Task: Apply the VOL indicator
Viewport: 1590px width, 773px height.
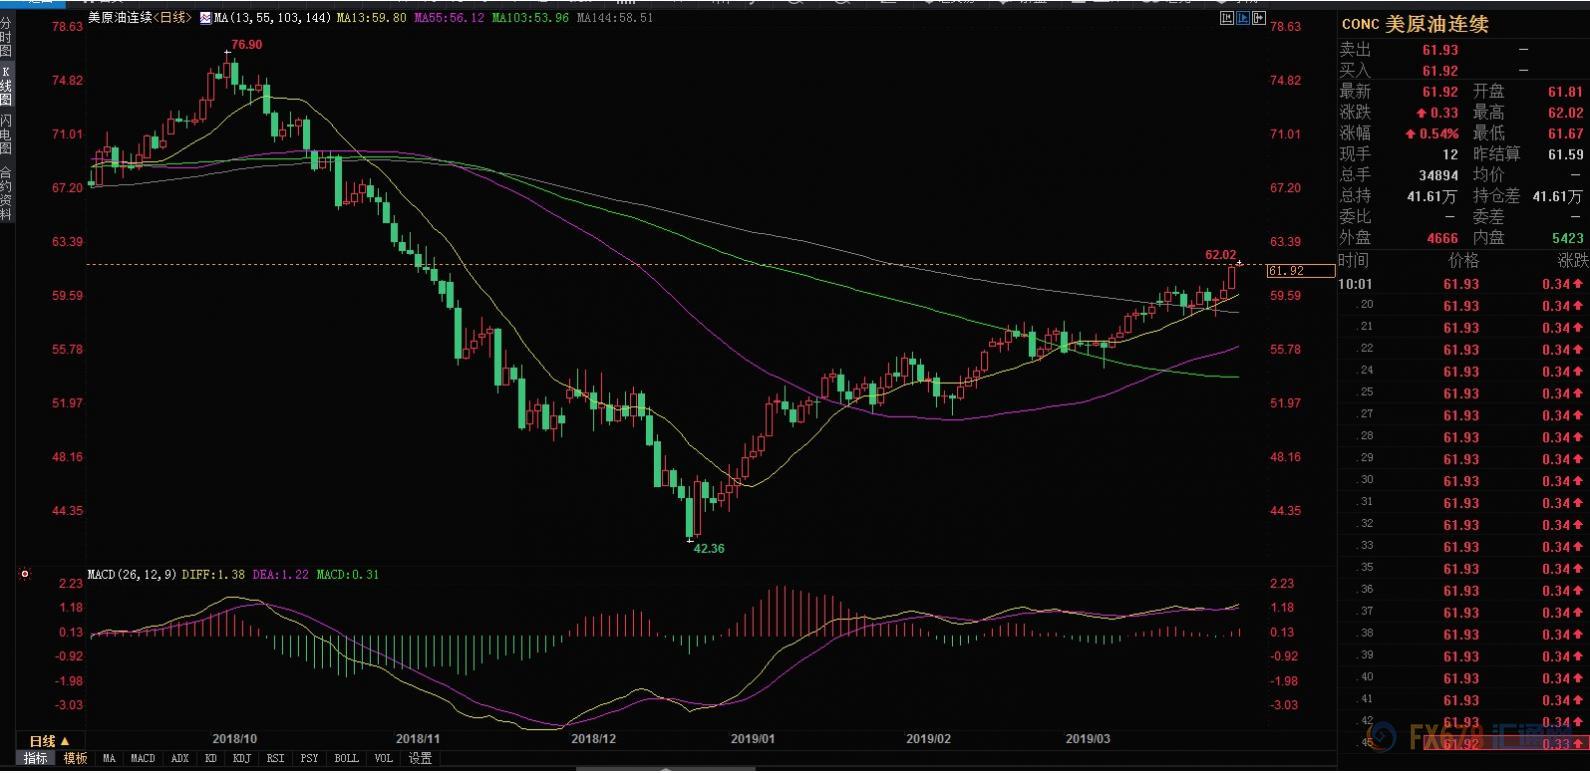Action: [x=384, y=759]
